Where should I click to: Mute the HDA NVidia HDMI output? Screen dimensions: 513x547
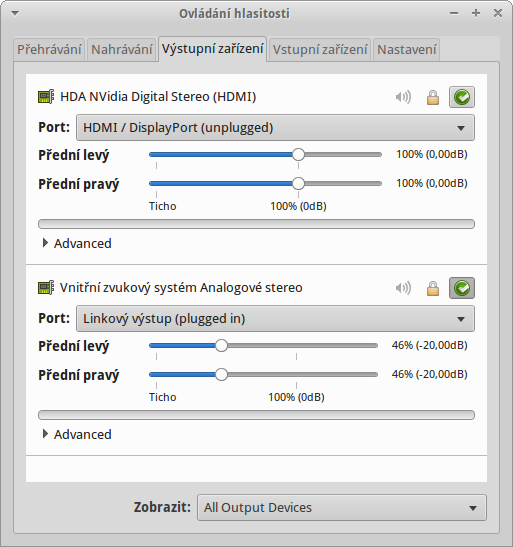click(x=403, y=97)
